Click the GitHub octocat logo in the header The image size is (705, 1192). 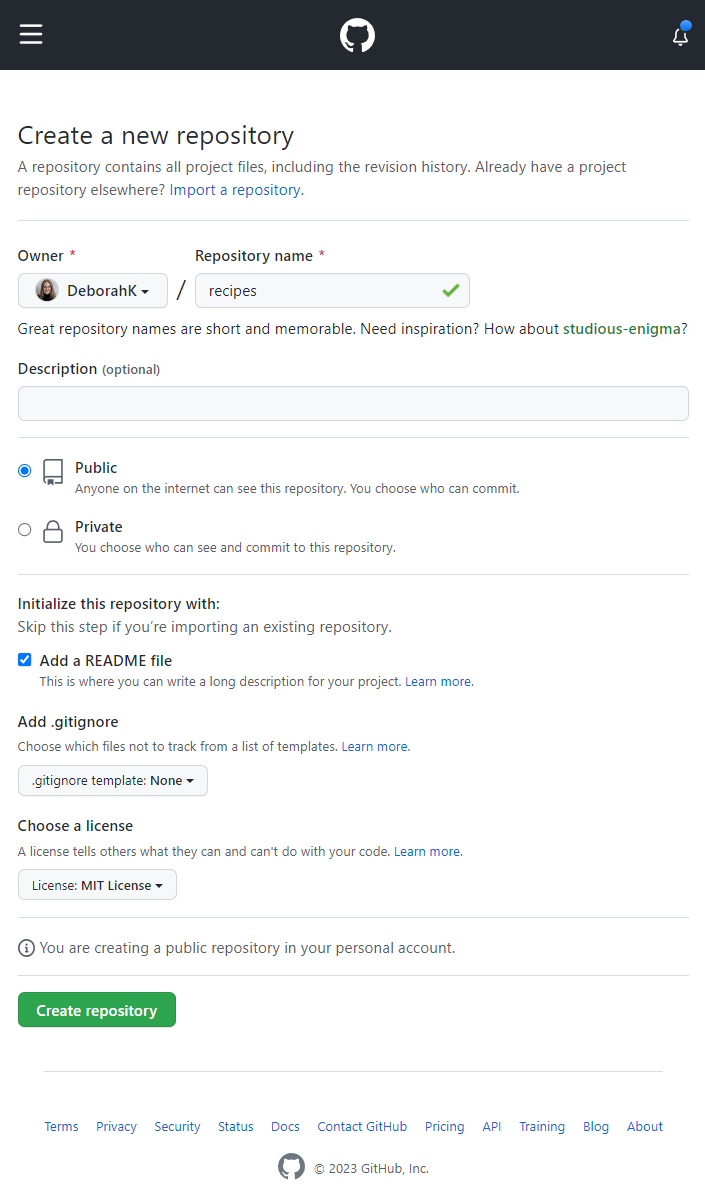tap(356, 34)
